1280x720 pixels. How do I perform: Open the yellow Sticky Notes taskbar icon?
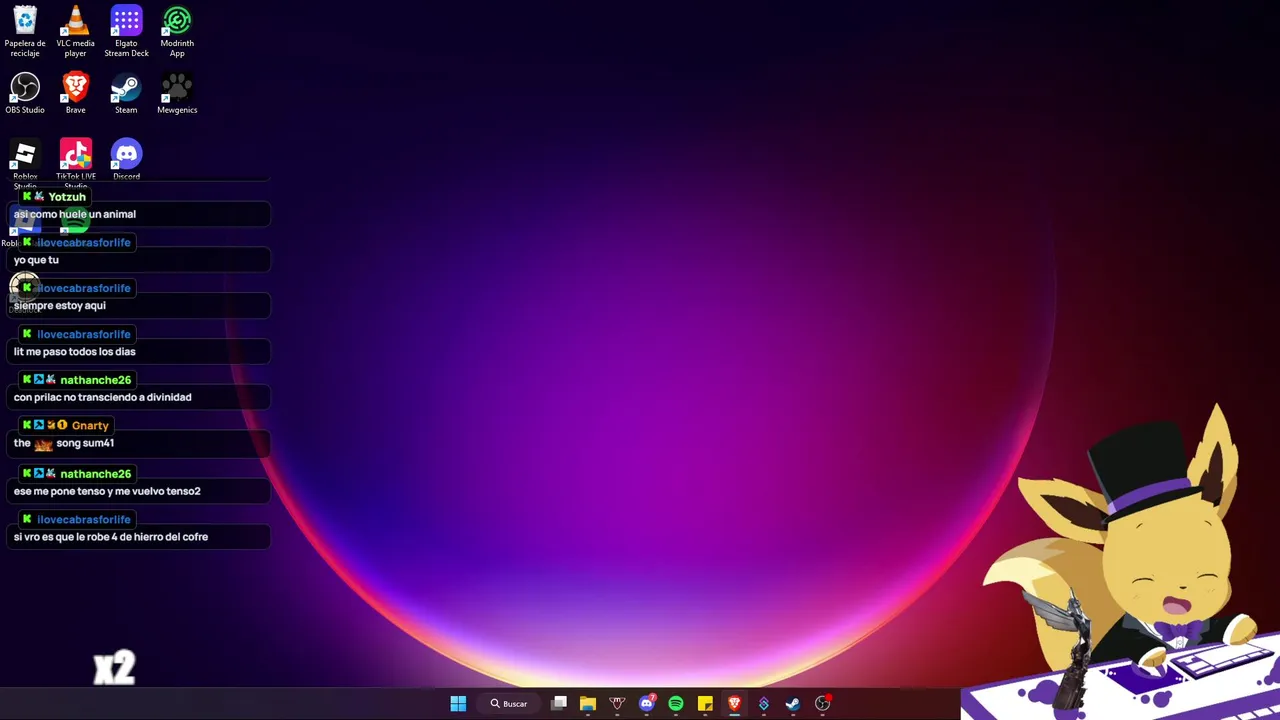click(x=705, y=704)
